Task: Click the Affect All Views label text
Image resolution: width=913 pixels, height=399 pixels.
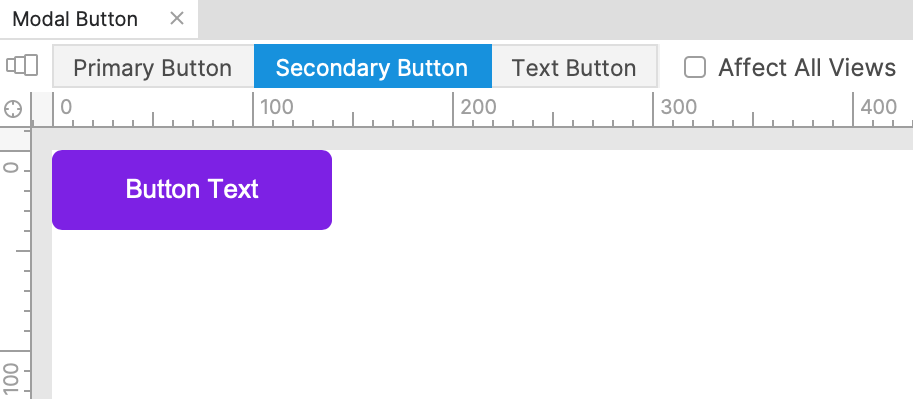Action: click(x=807, y=68)
